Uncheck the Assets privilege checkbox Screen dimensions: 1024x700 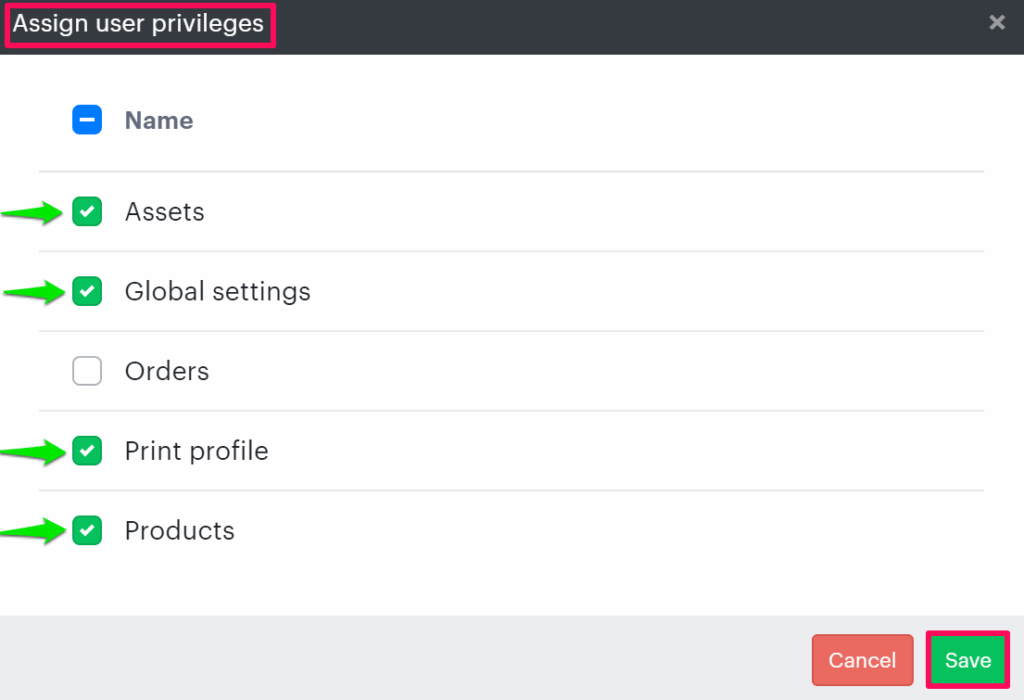click(87, 212)
